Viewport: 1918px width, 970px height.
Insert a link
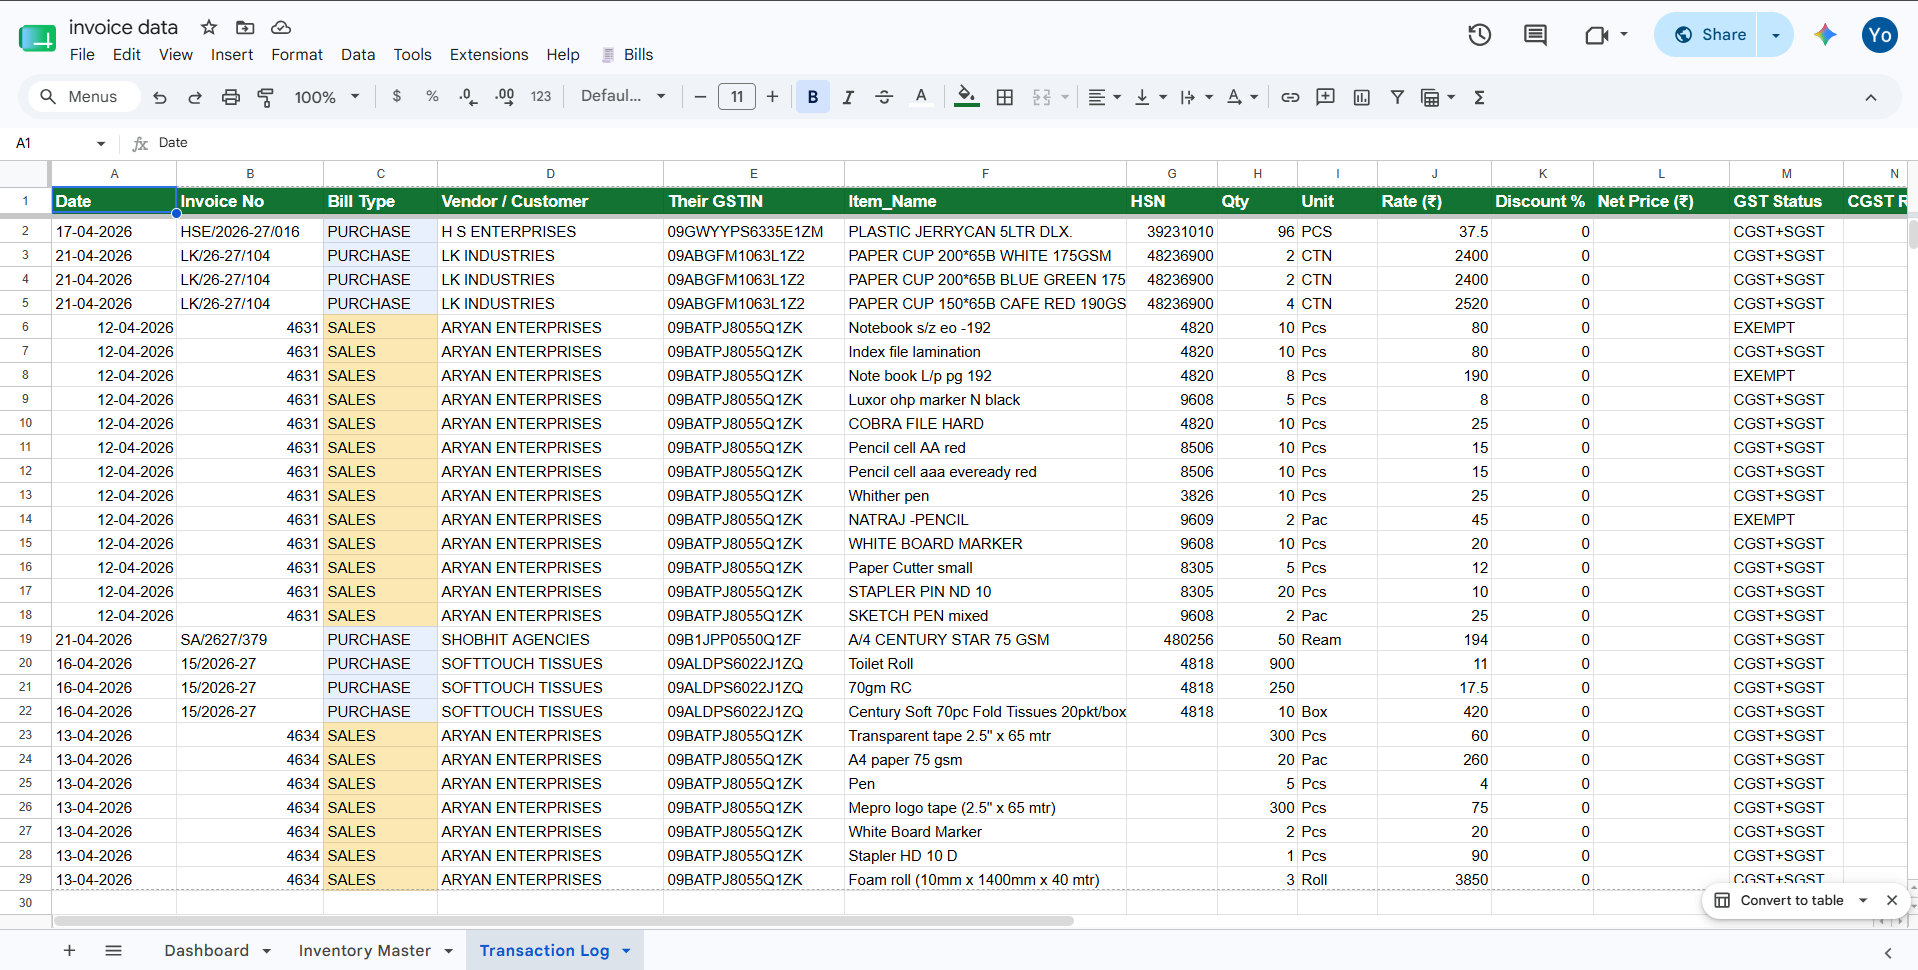tap(1290, 97)
